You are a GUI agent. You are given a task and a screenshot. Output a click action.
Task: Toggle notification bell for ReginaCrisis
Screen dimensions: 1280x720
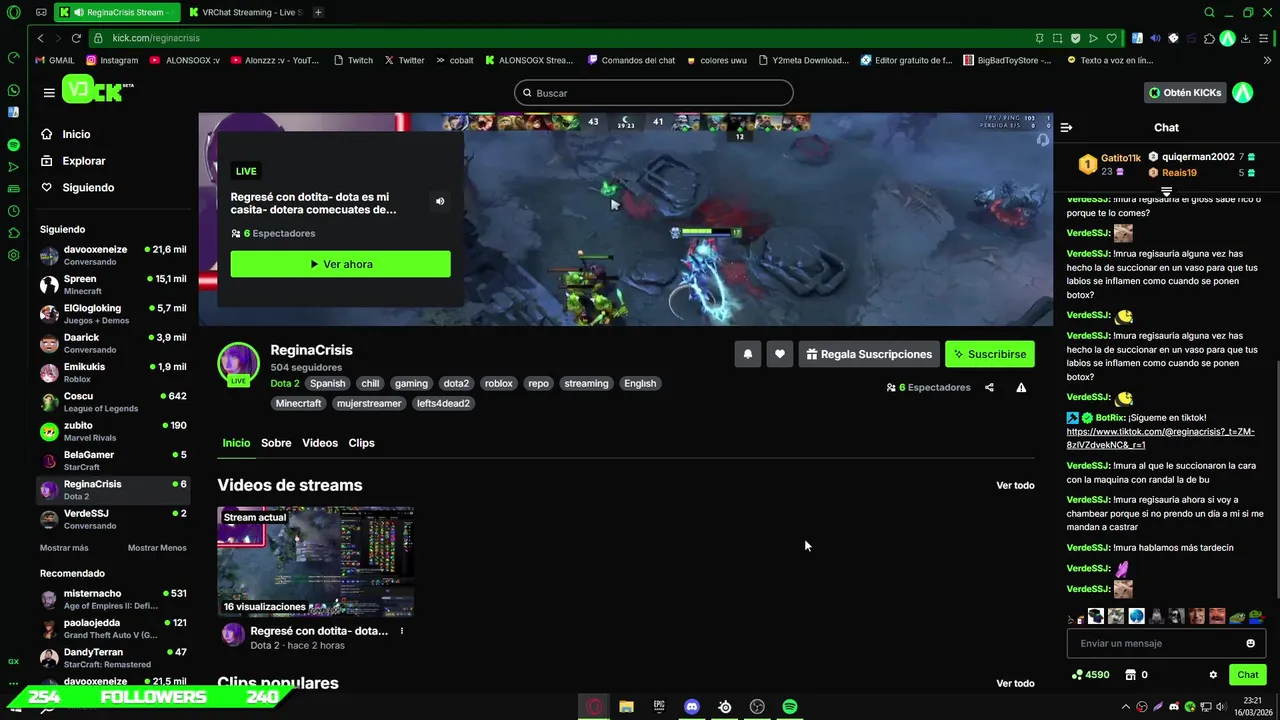pos(747,354)
